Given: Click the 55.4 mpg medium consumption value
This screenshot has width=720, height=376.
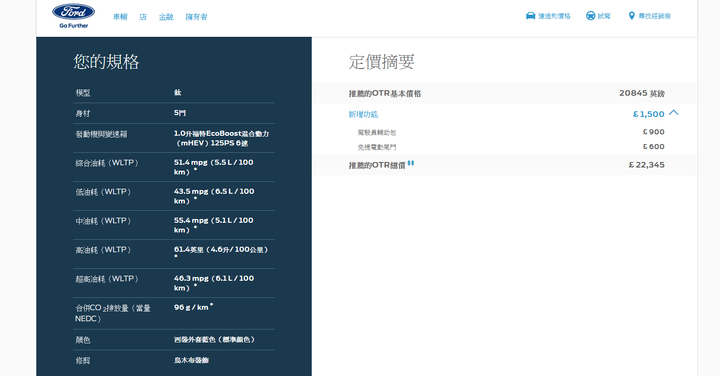Looking at the screenshot, I should [x=214, y=225].
